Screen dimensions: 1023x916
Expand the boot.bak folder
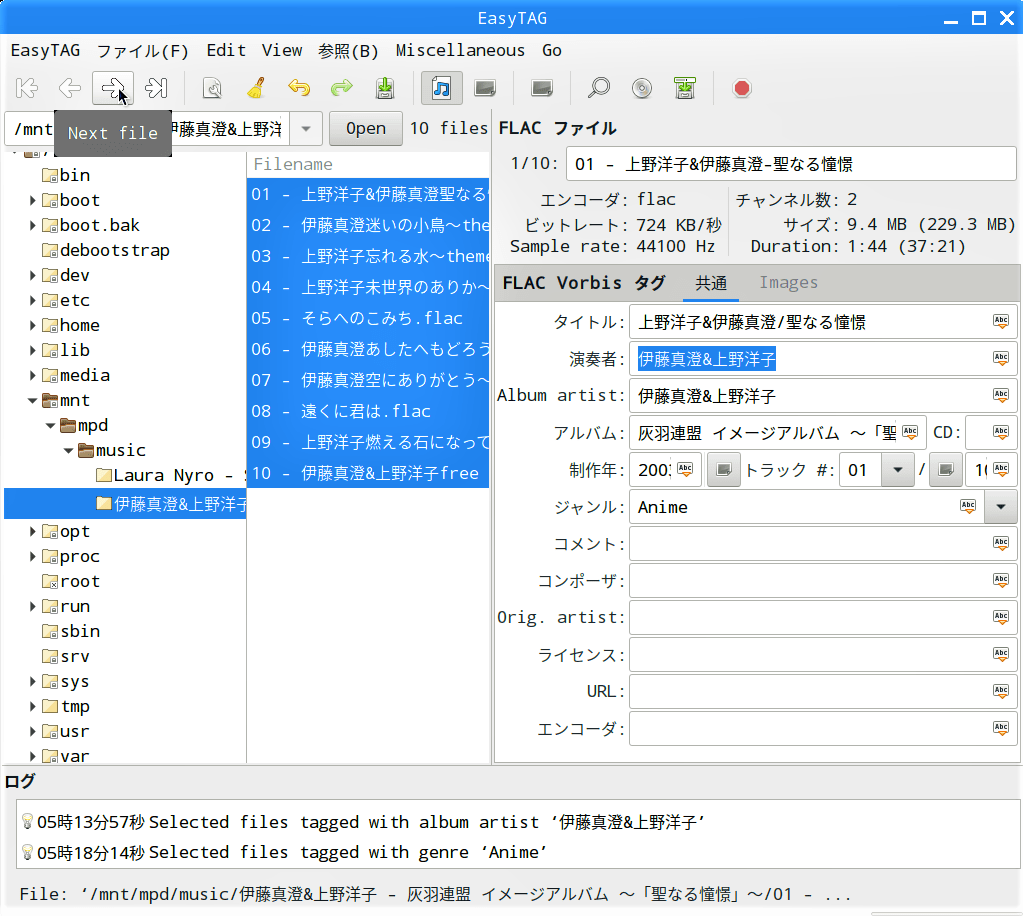32,225
